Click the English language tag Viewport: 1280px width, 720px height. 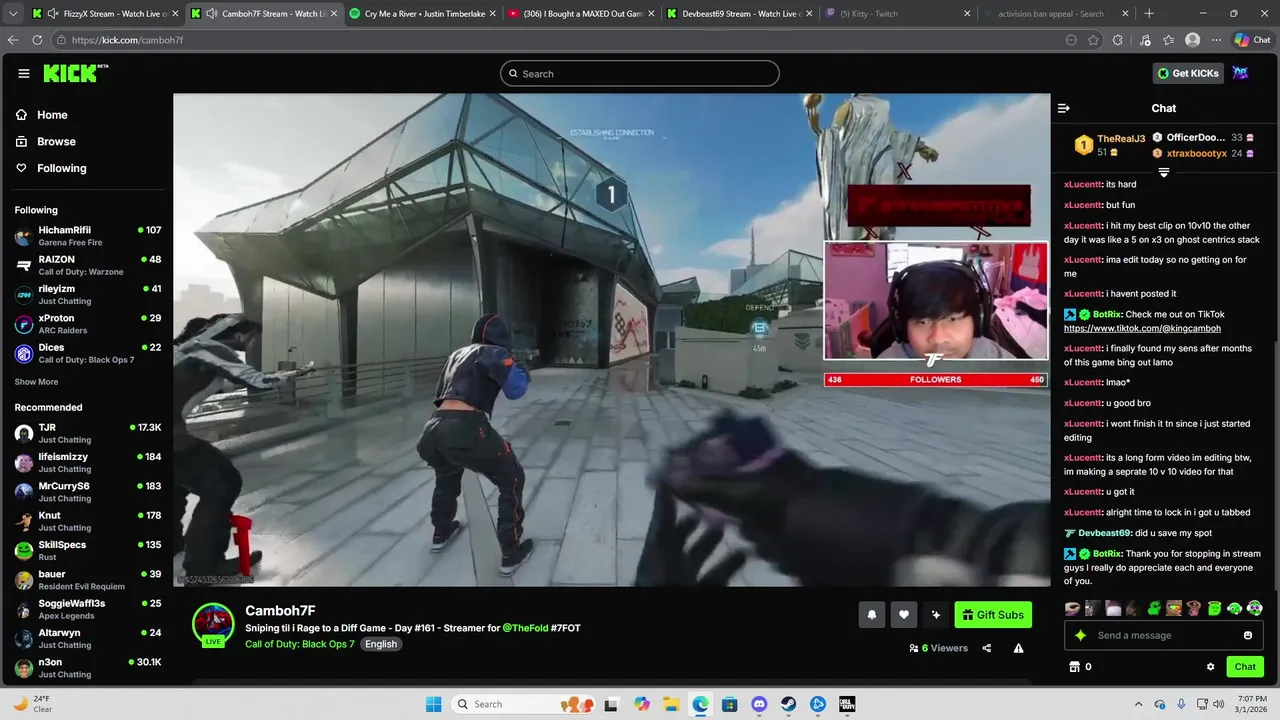coord(381,644)
